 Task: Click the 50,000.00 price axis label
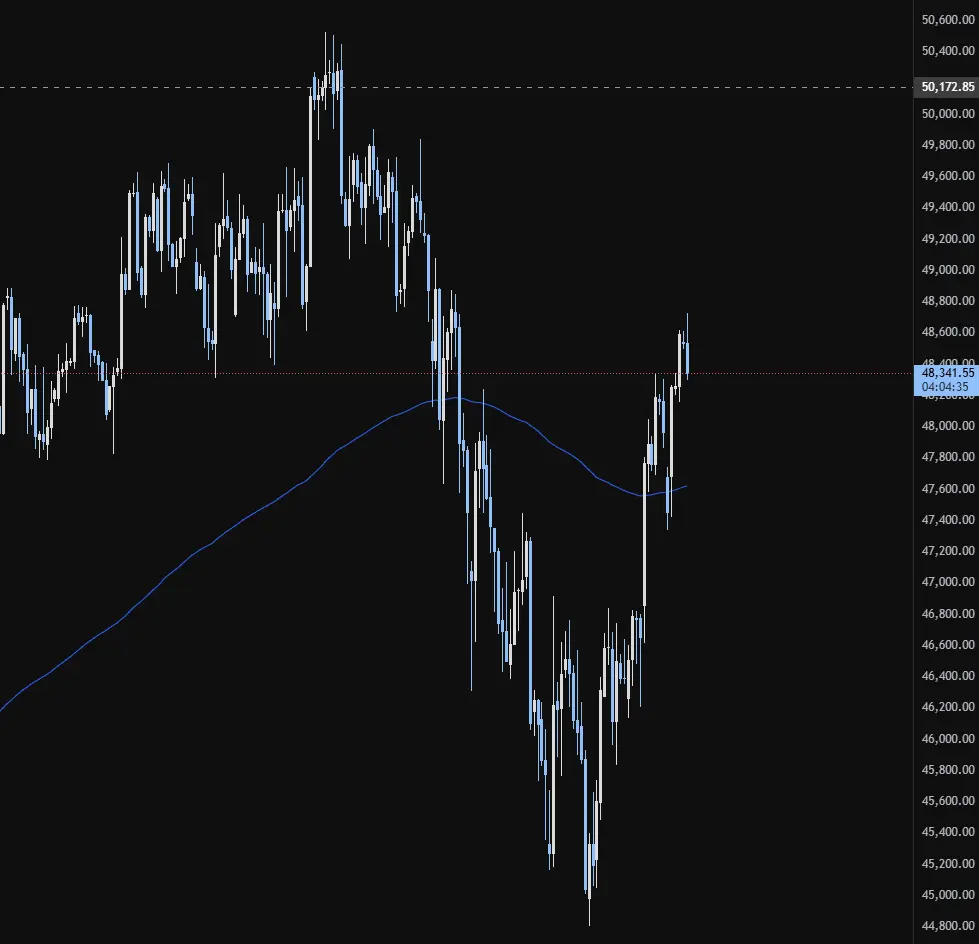click(947, 114)
